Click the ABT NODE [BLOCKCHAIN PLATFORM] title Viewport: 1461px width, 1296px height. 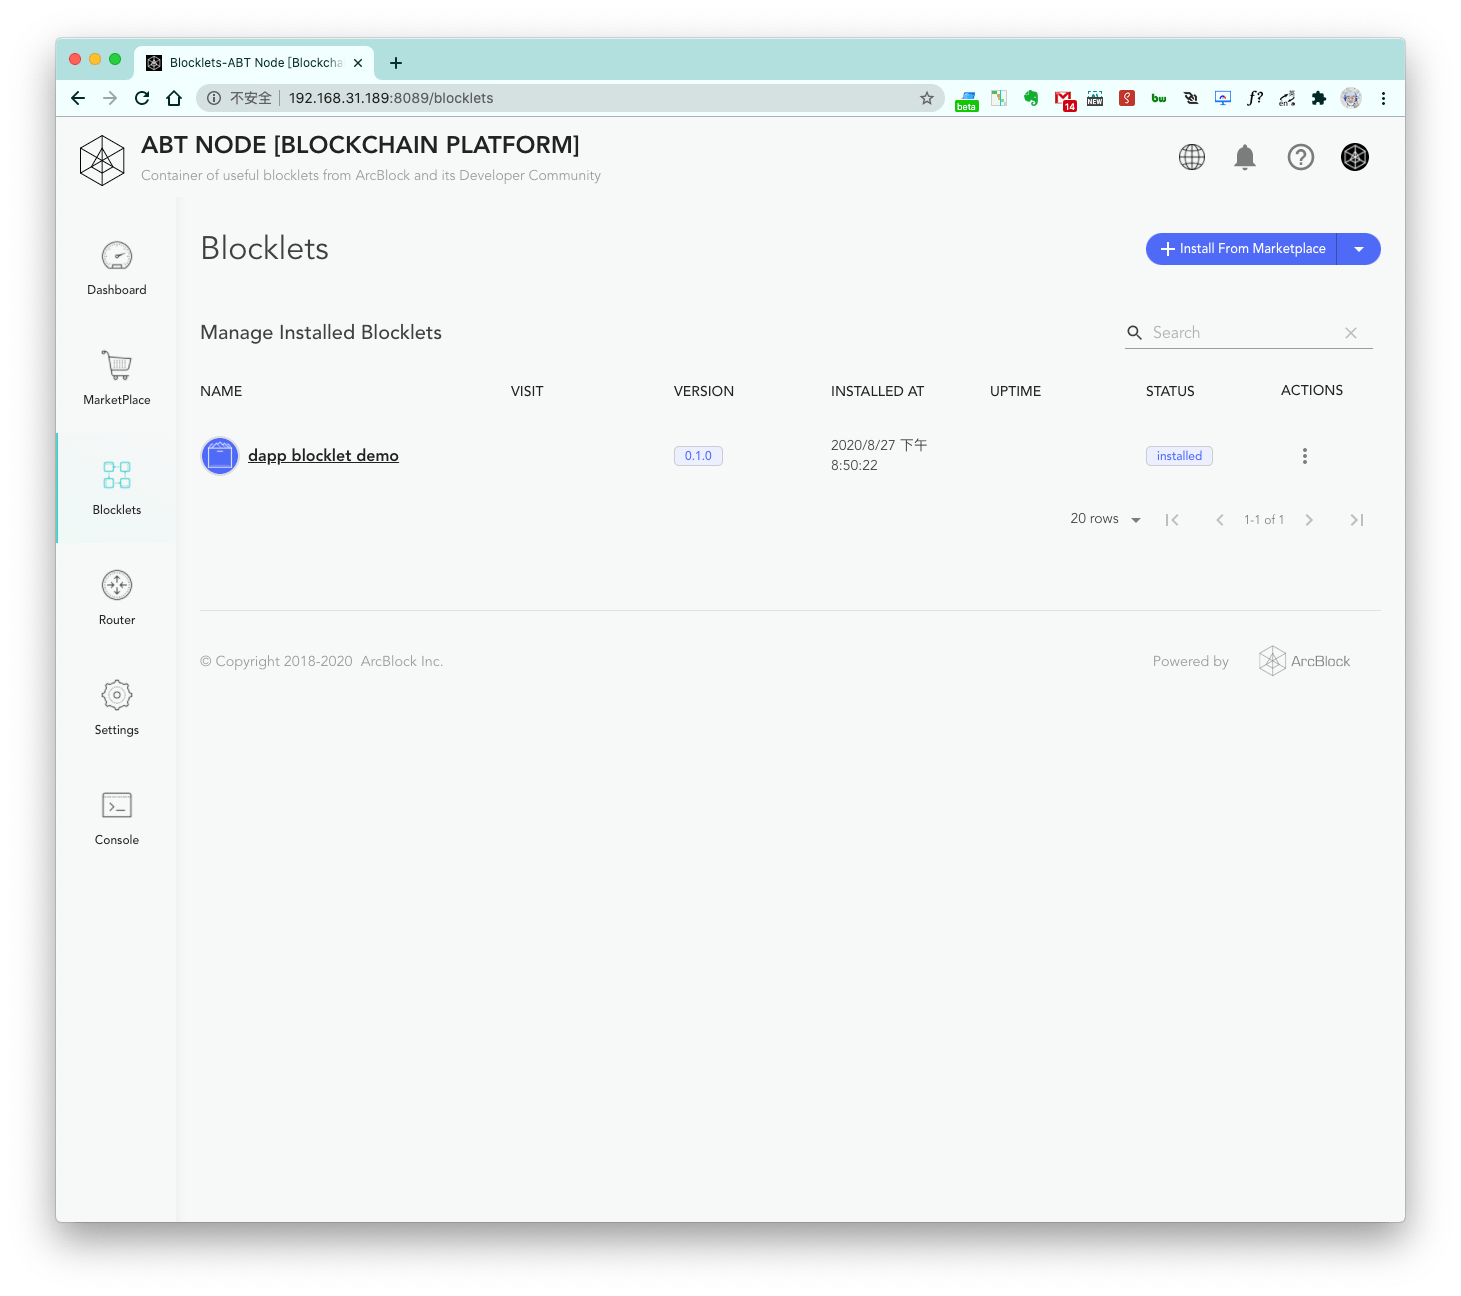[x=360, y=145]
